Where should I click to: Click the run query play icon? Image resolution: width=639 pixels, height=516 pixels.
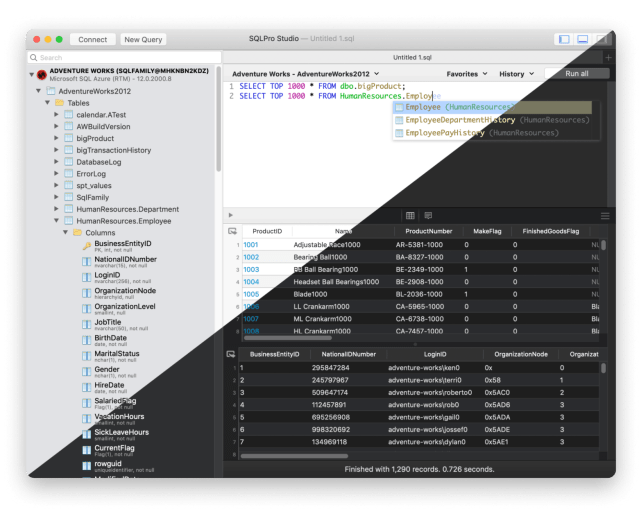coord(231,215)
